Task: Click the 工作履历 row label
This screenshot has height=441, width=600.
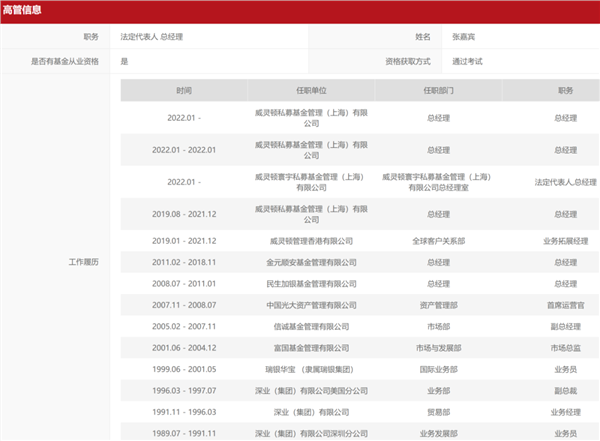Action: point(83,262)
